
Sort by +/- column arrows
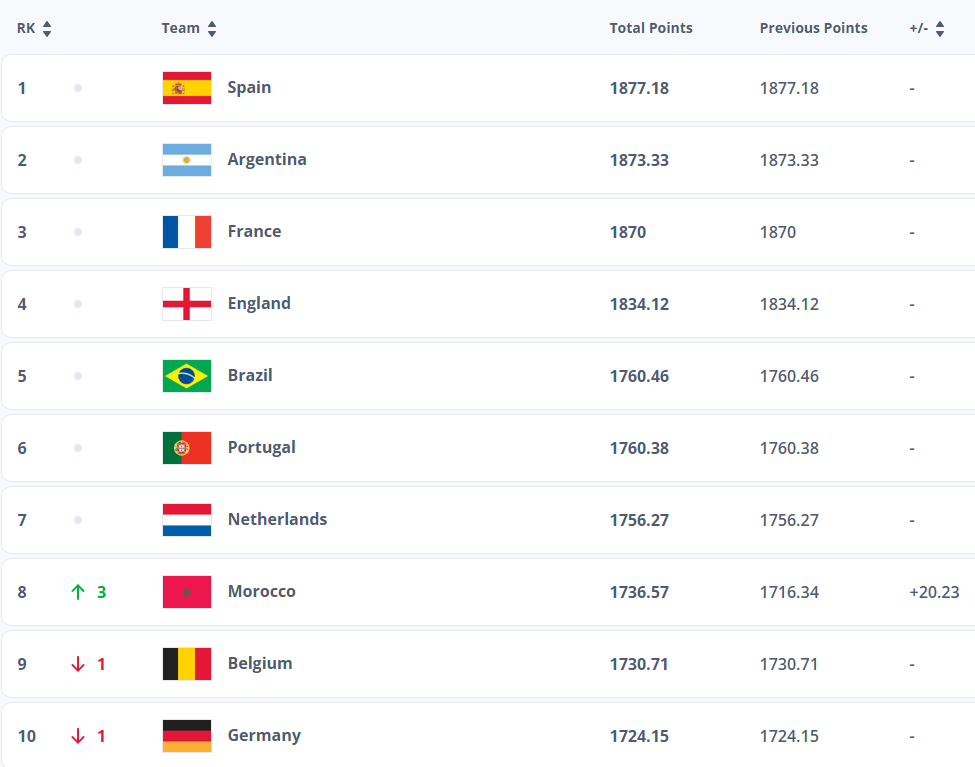940,29
